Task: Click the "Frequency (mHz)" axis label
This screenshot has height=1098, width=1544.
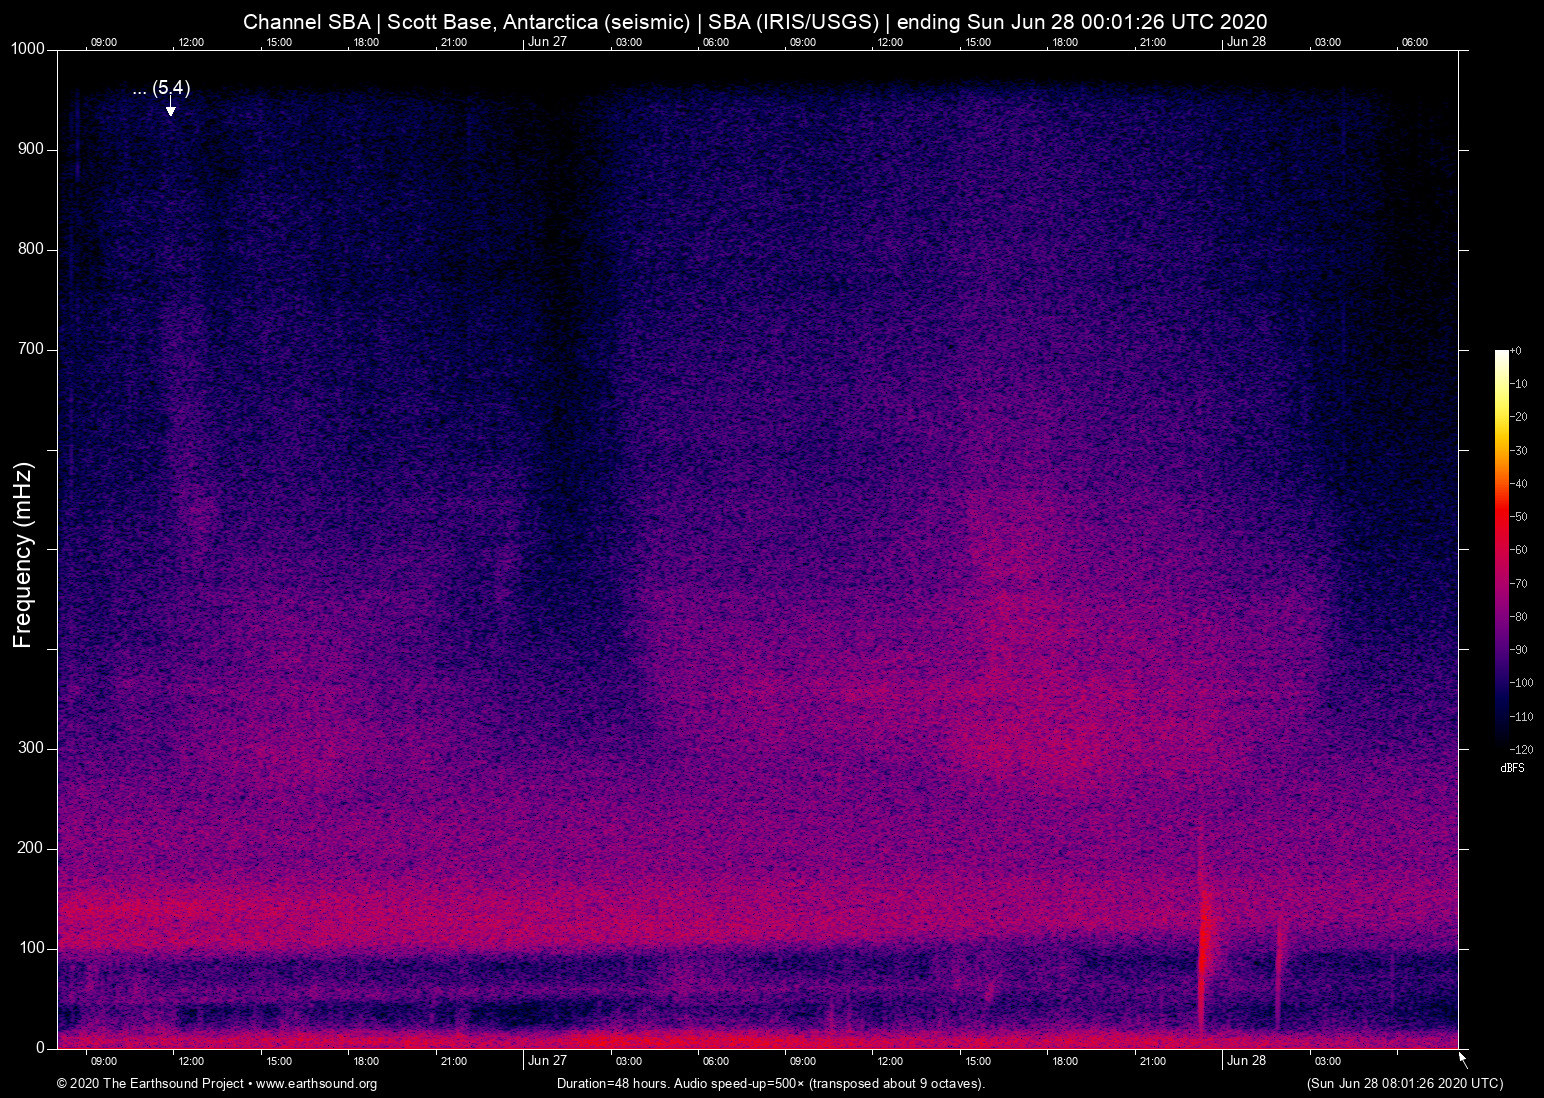Action: tap(22, 555)
